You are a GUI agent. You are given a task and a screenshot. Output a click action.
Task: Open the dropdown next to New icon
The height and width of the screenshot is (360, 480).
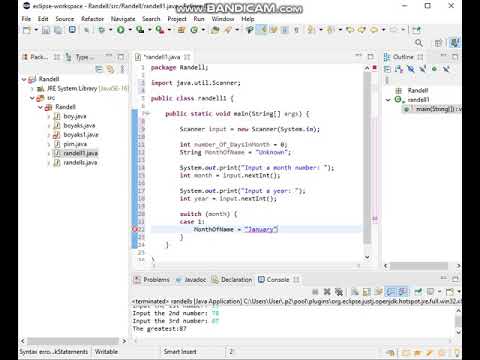click(36, 30)
